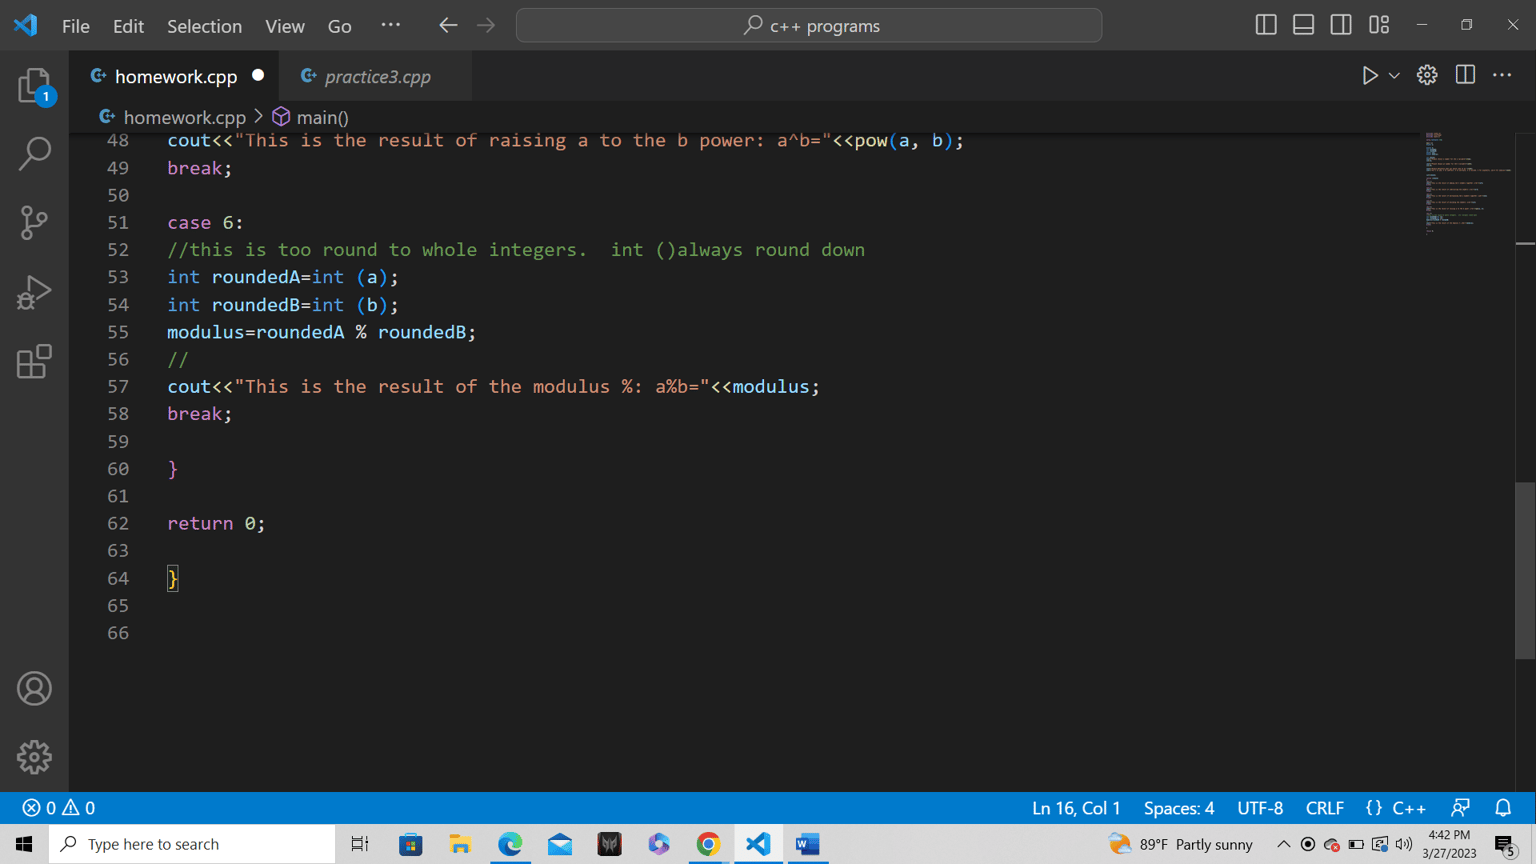Open the volume control in system tray
Viewport: 1536px width, 864px height.
point(1404,844)
